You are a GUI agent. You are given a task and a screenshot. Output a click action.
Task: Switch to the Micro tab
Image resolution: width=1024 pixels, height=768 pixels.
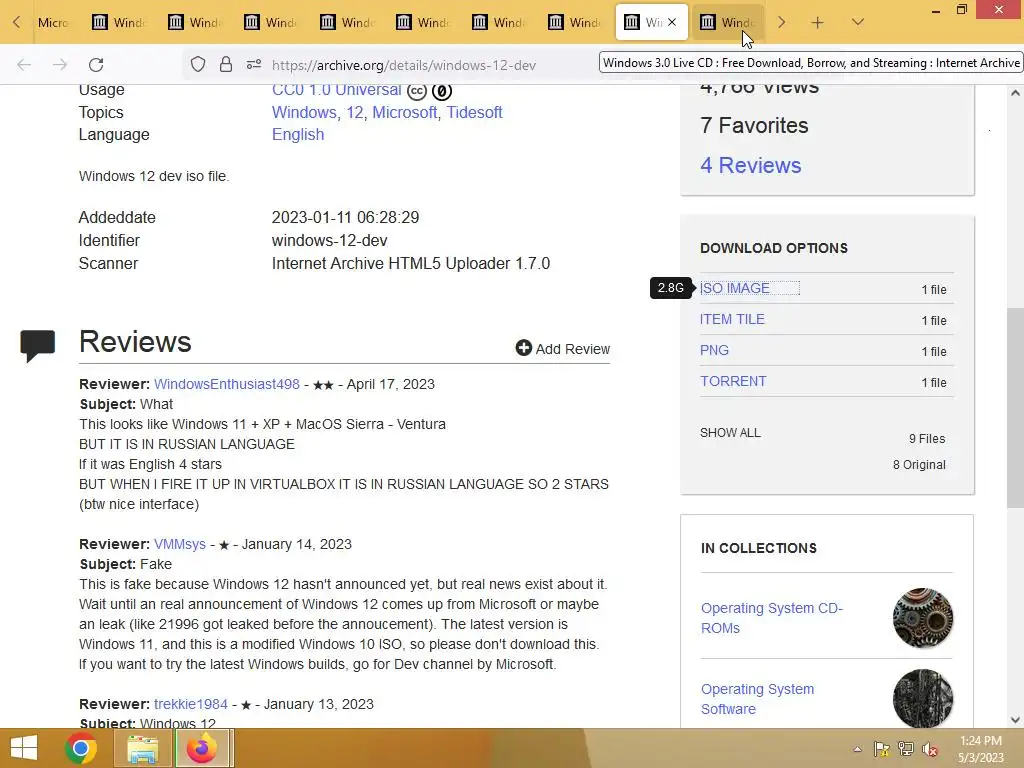(x=53, y=23)
